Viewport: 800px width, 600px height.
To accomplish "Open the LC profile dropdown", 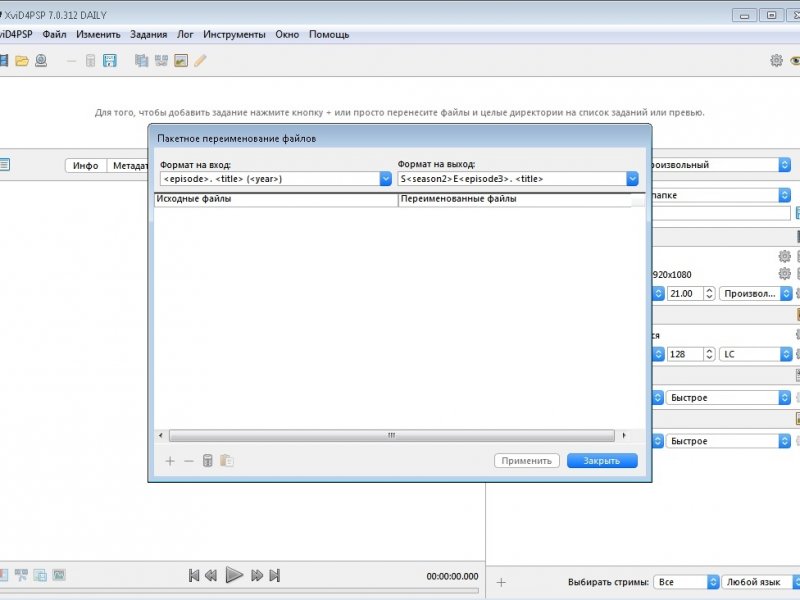I will point(755,354).
